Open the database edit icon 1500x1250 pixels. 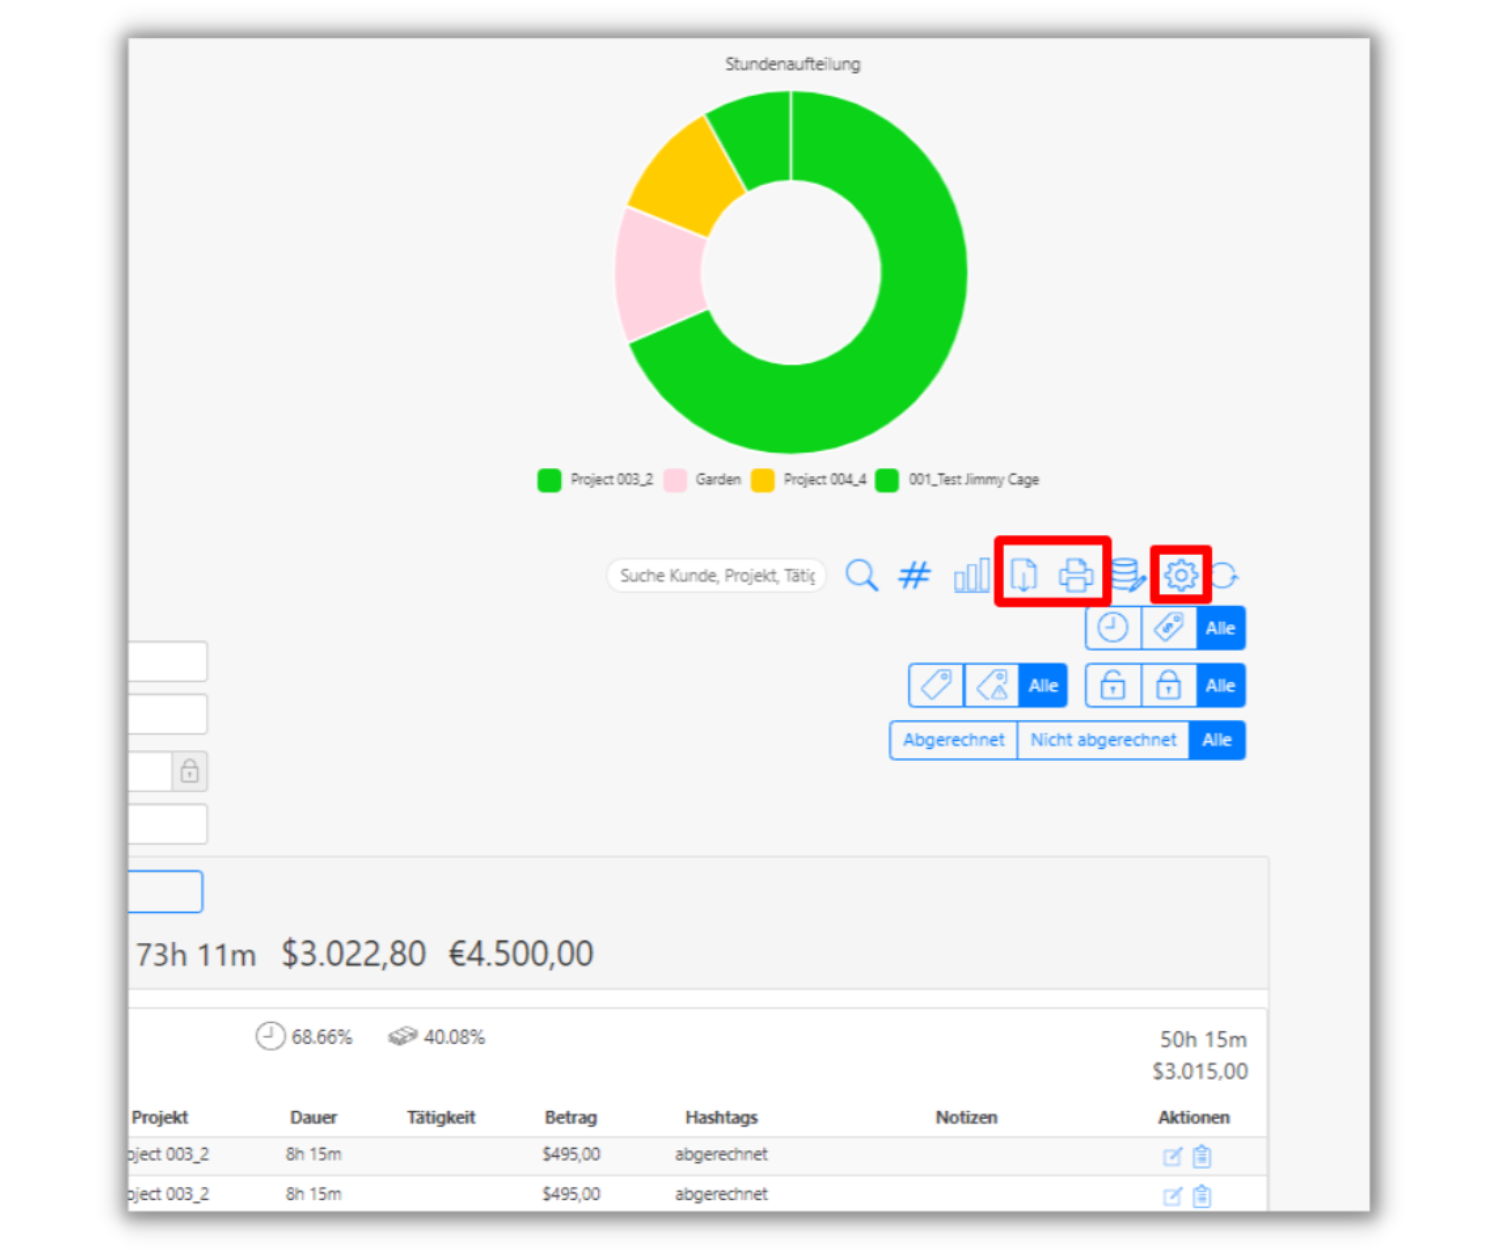pos(1127,575)
